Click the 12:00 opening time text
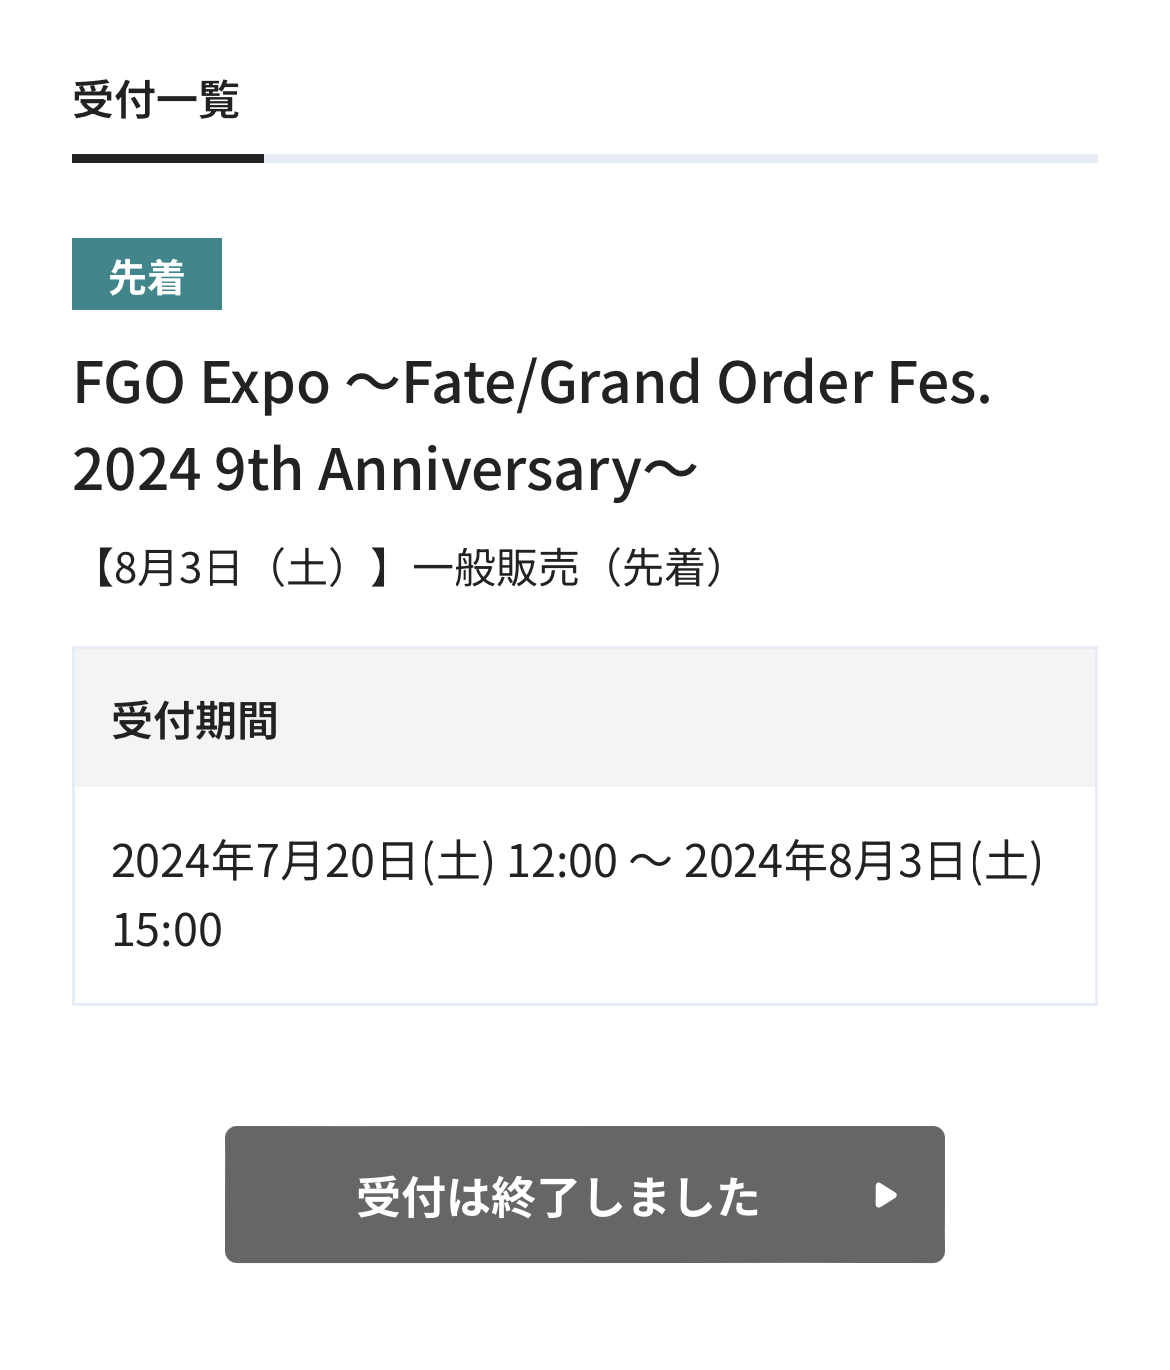 pyautogui.click(x=562, y=861)
